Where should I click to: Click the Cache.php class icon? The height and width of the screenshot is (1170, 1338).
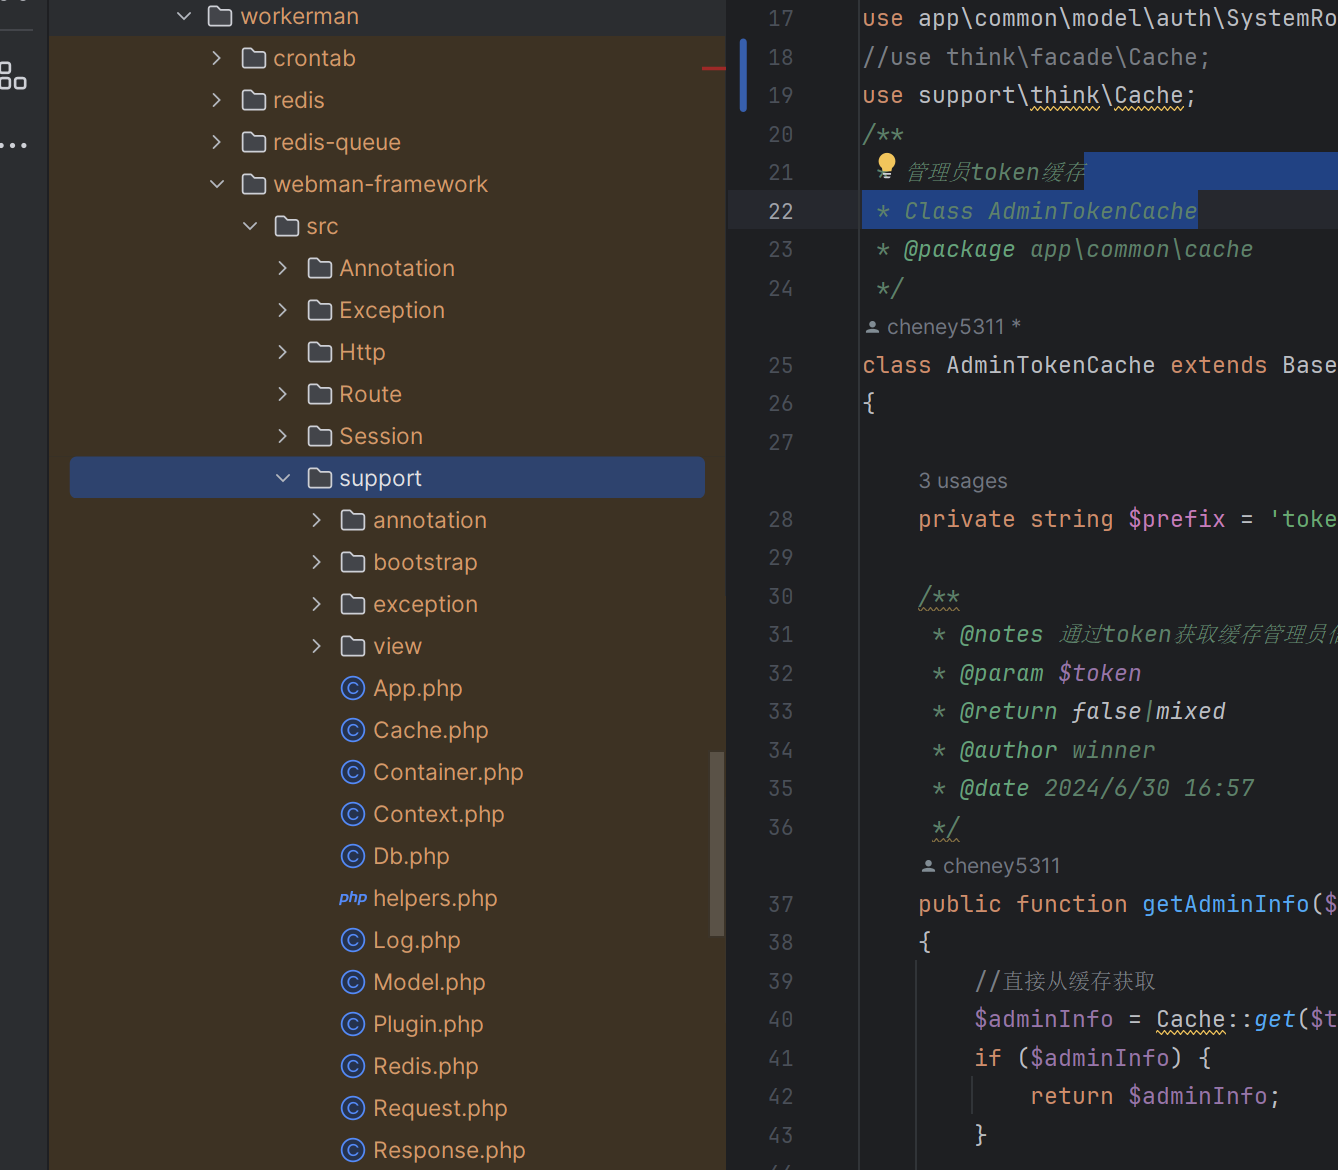pos(352,730)
